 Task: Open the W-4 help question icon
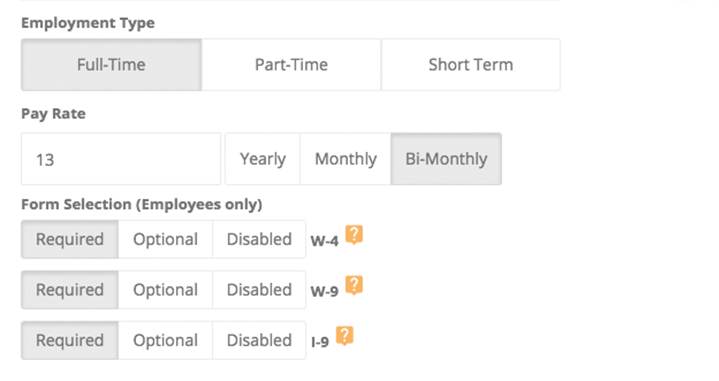click(354, 235)
